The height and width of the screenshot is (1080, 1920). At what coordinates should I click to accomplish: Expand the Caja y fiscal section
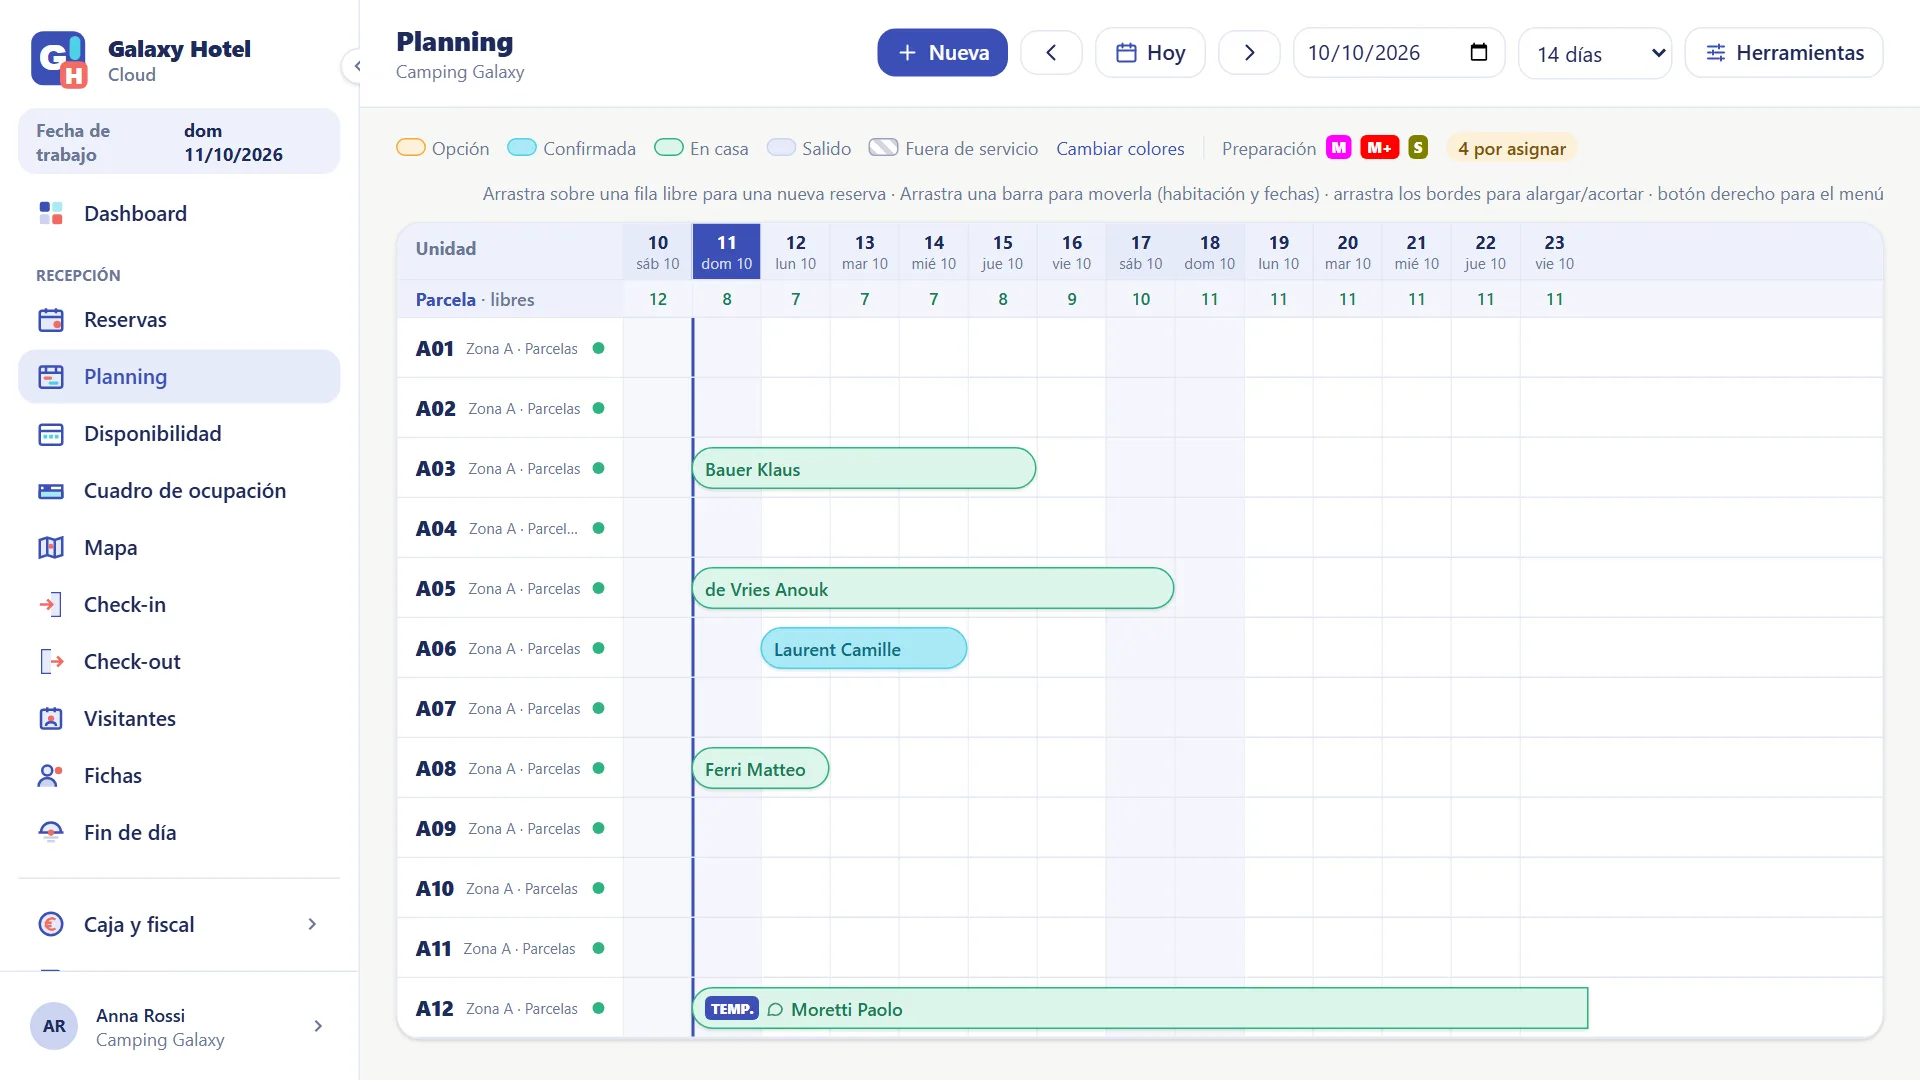179,924
